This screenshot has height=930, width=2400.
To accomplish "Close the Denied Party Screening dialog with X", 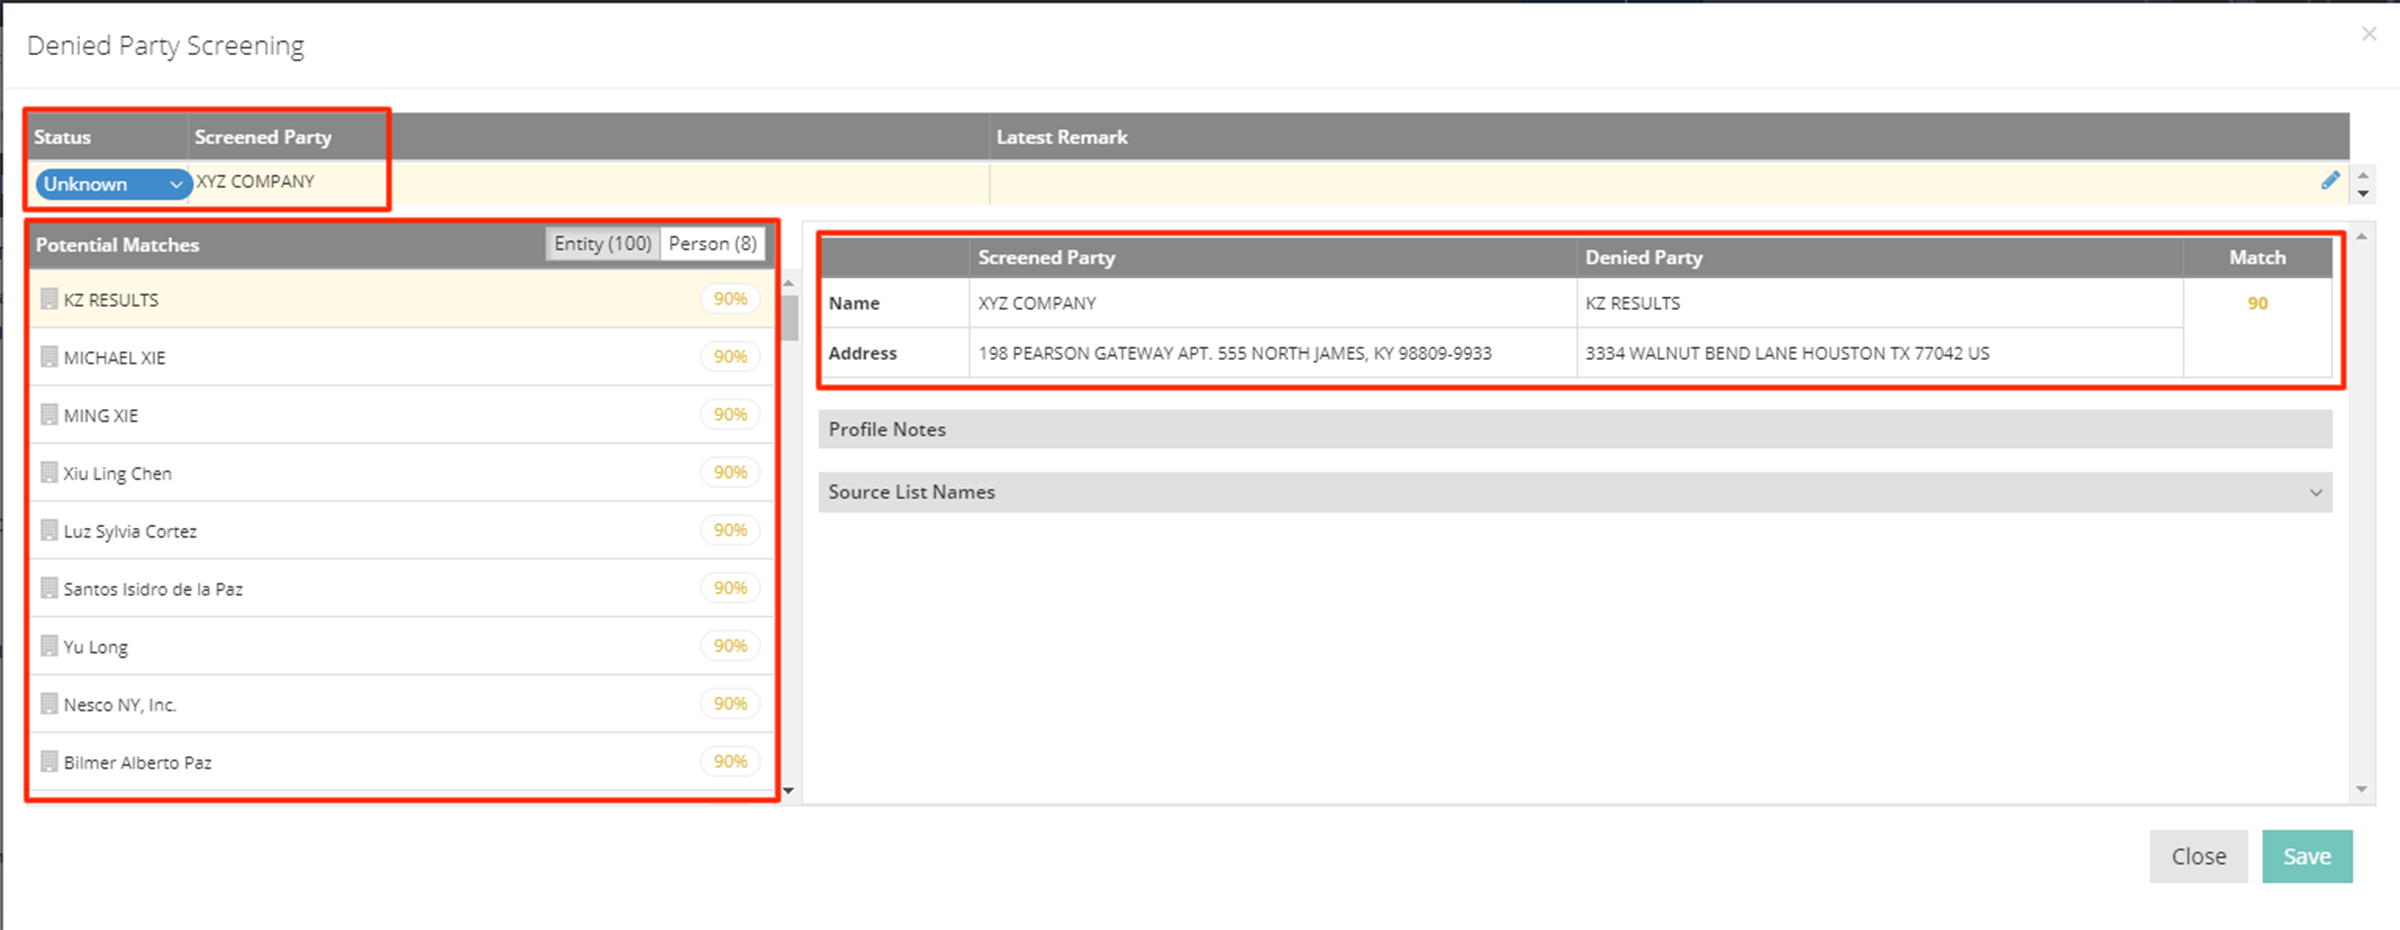I will (2369, 34).
